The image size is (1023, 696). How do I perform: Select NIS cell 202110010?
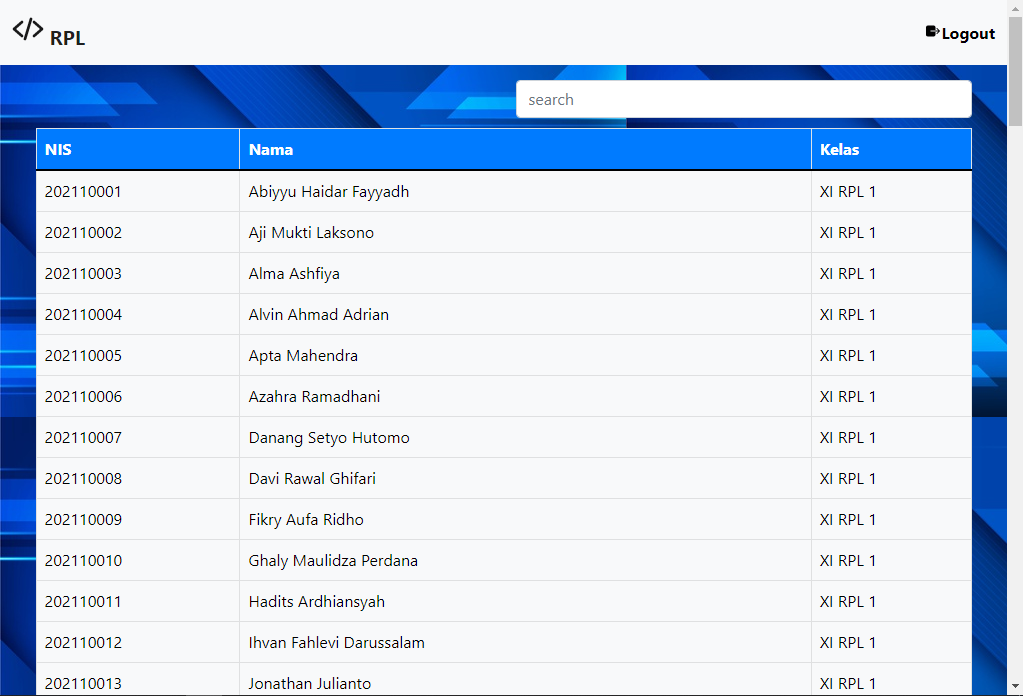coord(83,562)
